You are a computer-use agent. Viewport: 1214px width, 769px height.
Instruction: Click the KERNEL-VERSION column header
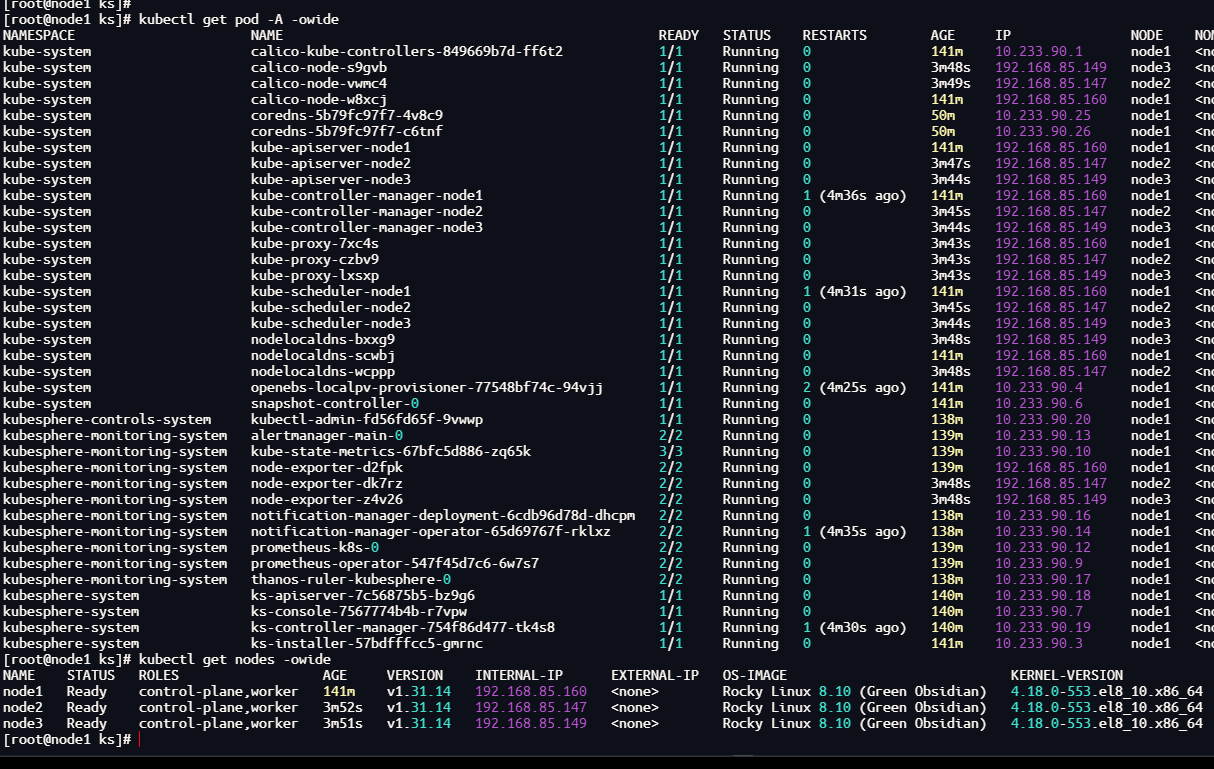click(1066, 675)
